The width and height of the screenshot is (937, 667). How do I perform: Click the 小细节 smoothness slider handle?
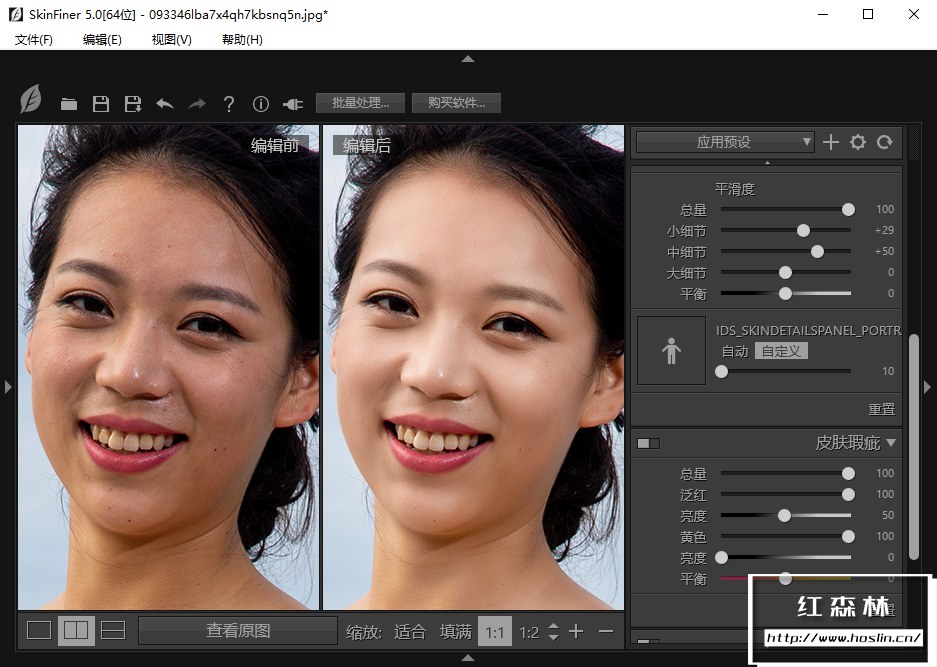point(803,231)
